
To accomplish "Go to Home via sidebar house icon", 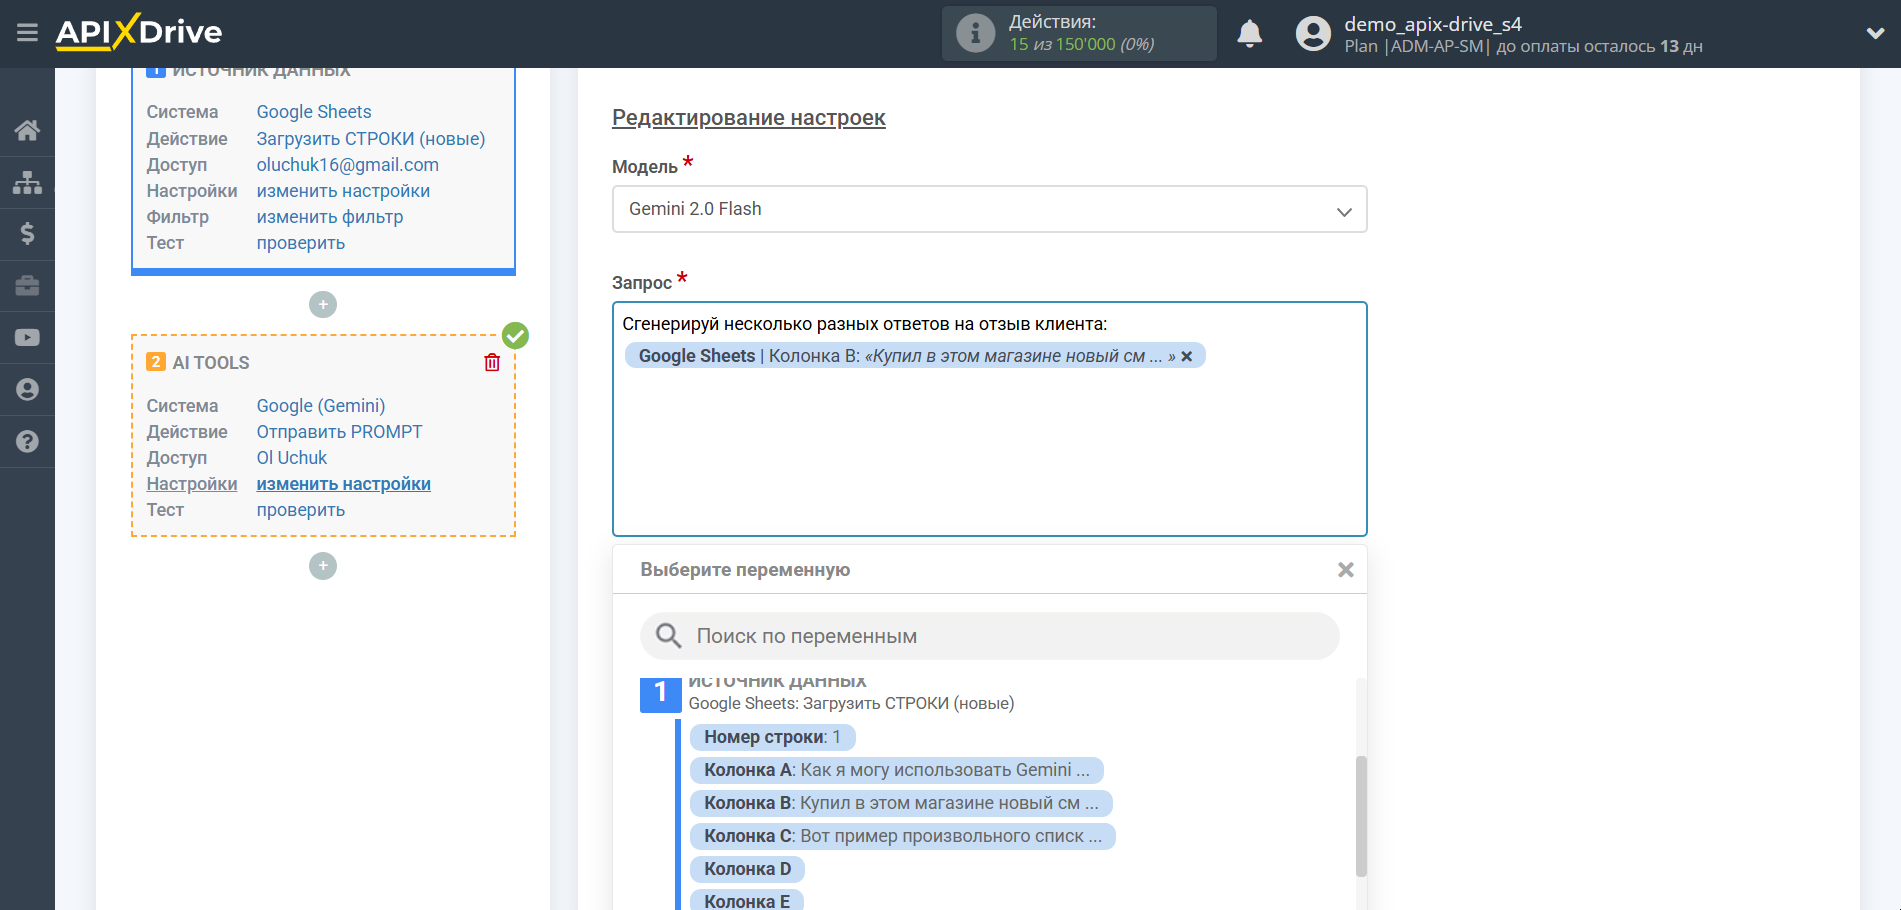I will coord(27,130).
